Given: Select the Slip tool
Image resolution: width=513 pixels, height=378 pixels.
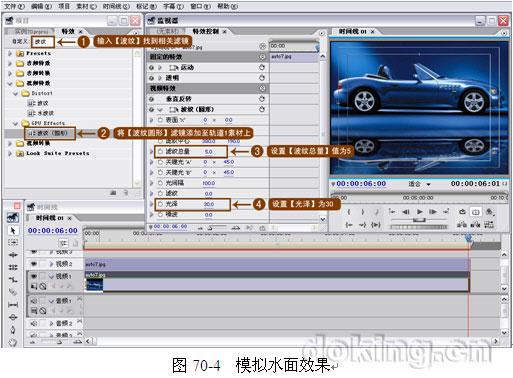Looking at the screenshot, I should point(13,305).
